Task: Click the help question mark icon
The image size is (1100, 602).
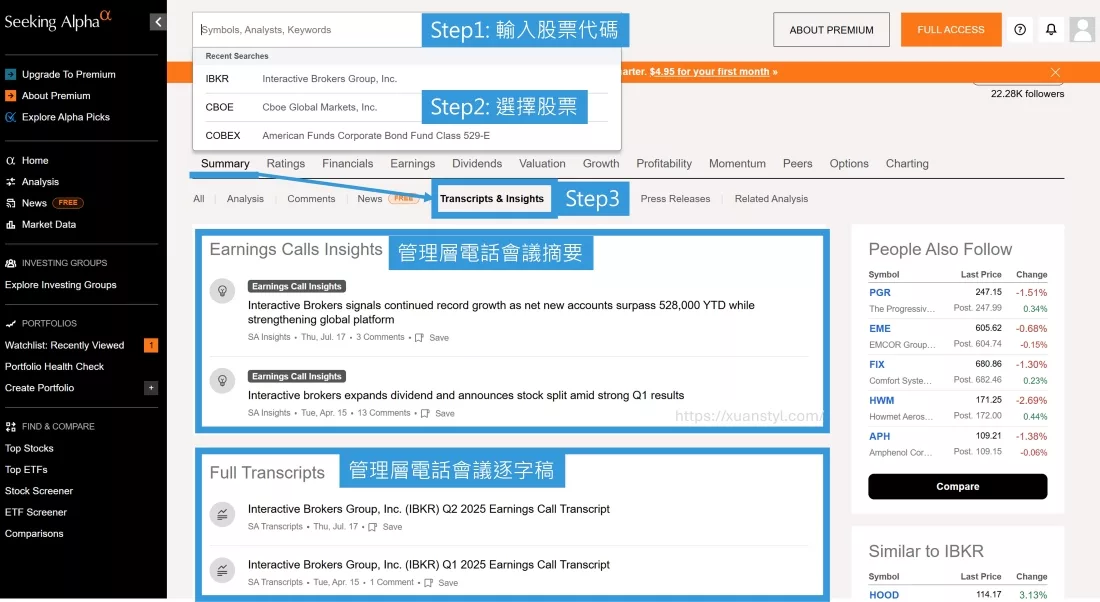Action: [x=1020, y=30]
